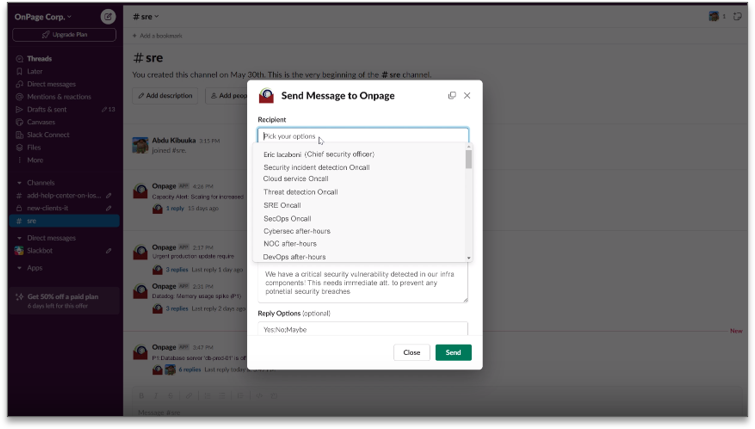
Task: Click the recipient list scrollbar thumb
Action: 469,159
